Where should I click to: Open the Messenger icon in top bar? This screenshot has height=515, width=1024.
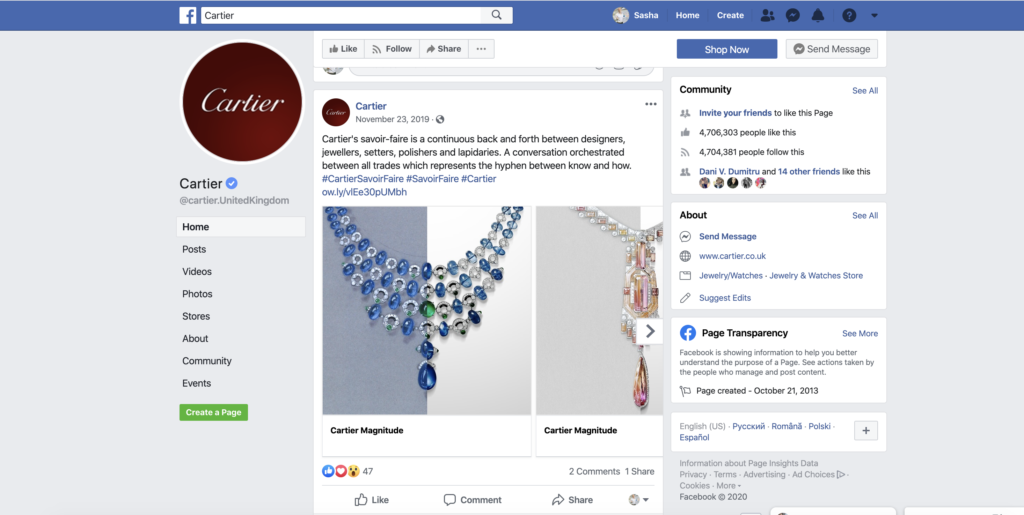click(792, 15)
